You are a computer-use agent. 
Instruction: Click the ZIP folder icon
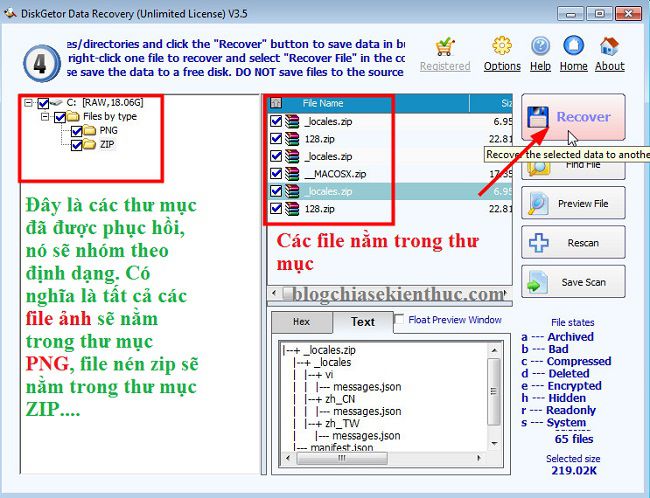pyautogui.click(x=89, y=145)
